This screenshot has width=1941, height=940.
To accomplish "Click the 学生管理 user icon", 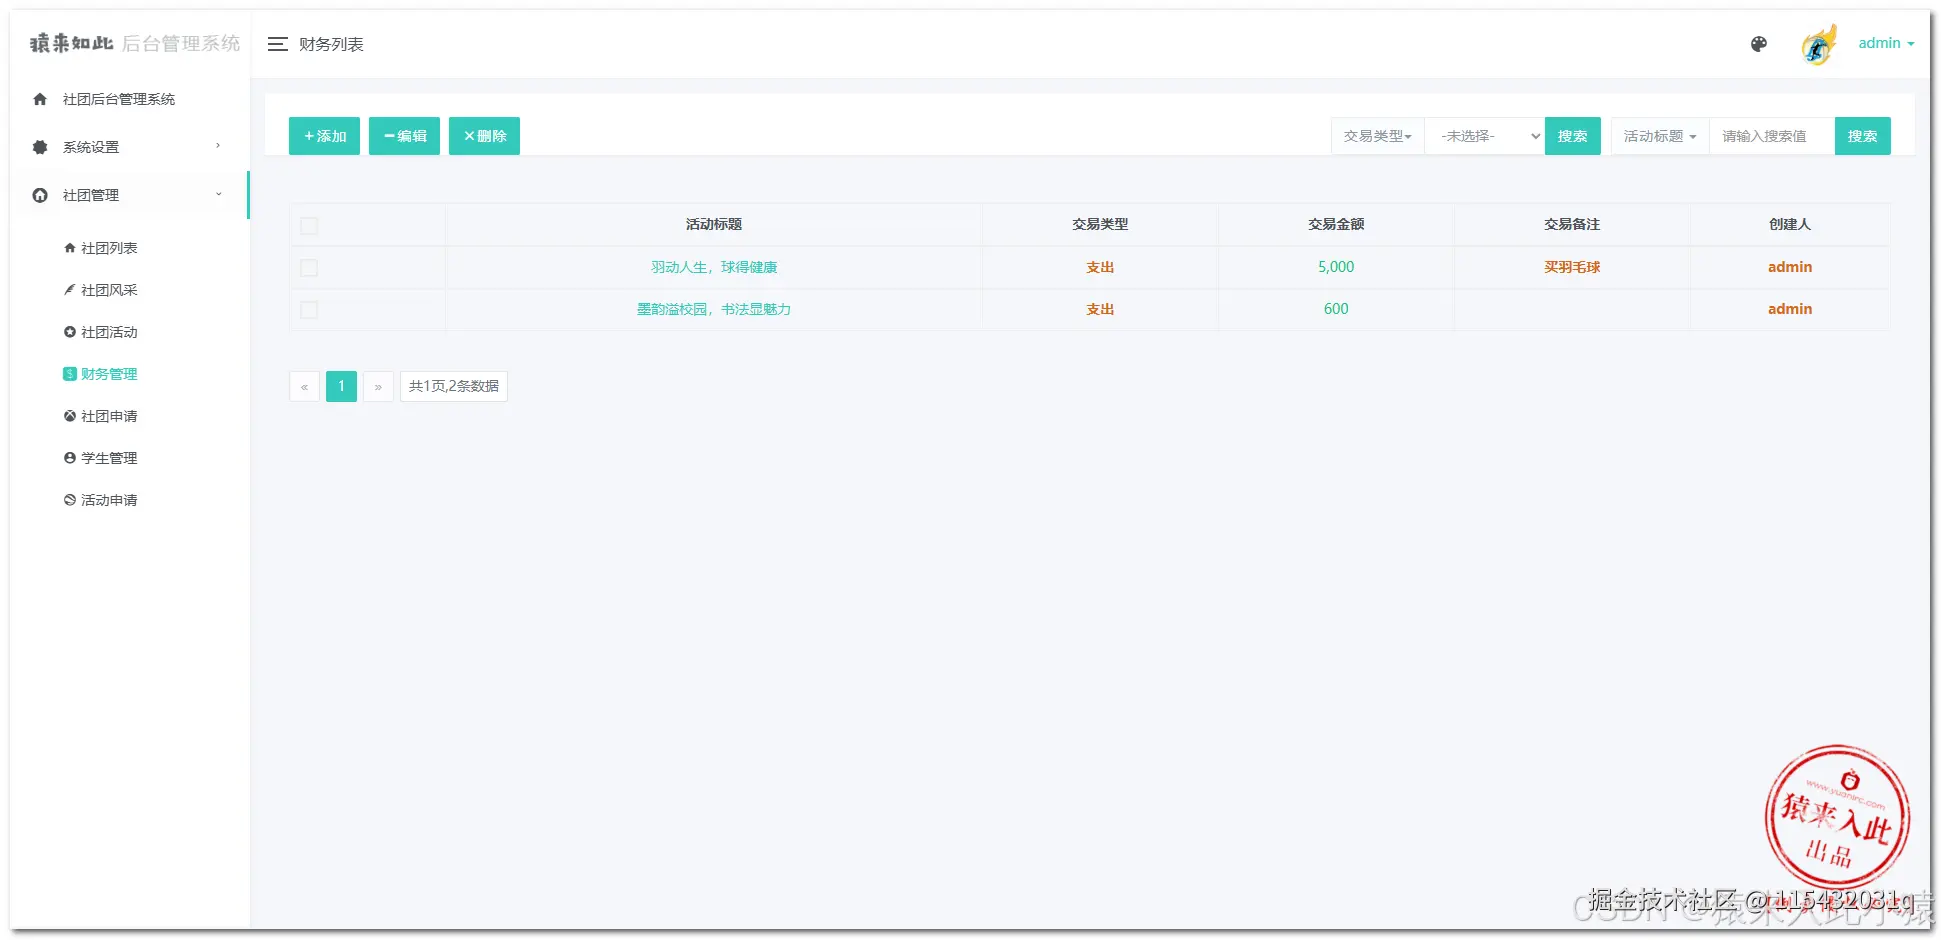I will coord(70,458).
